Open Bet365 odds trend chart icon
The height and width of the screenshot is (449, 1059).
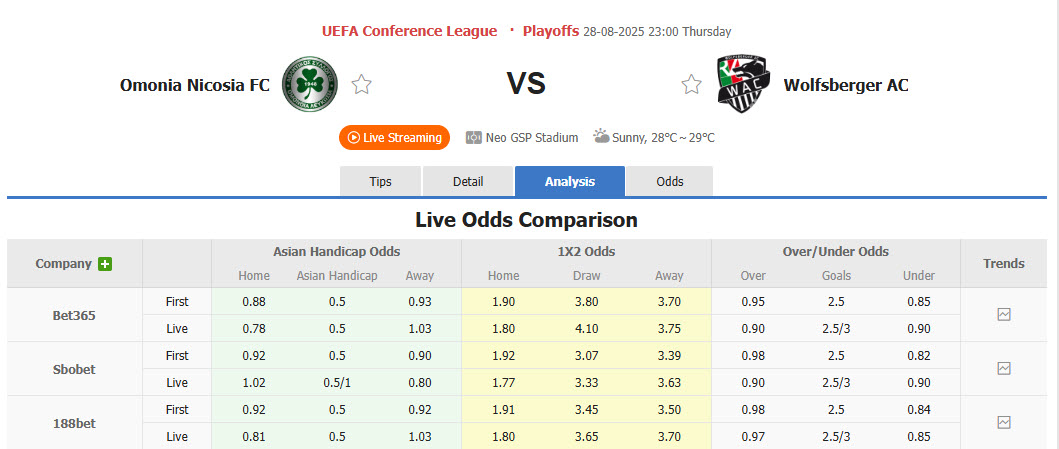(x=1004, y=314)
